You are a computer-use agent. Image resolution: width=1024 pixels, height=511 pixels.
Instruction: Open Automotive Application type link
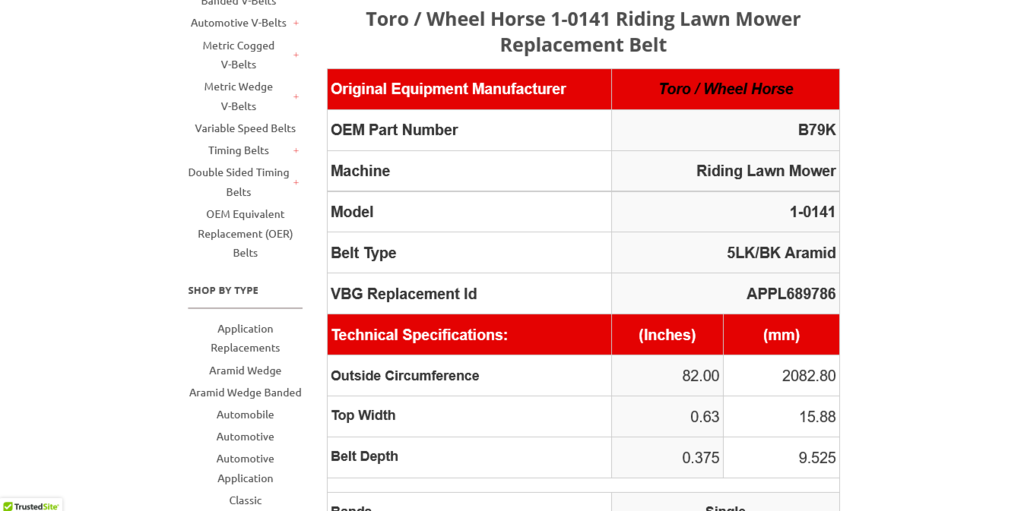(x=245, y=468)
